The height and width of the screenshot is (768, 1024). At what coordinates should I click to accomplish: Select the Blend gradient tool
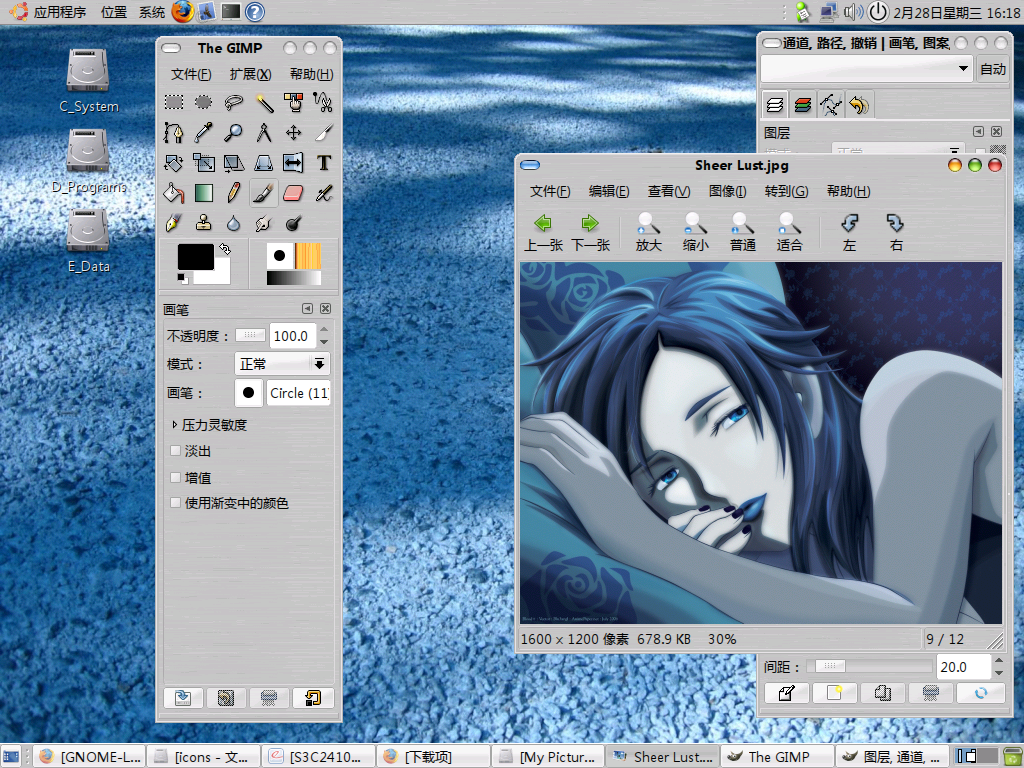204,193
